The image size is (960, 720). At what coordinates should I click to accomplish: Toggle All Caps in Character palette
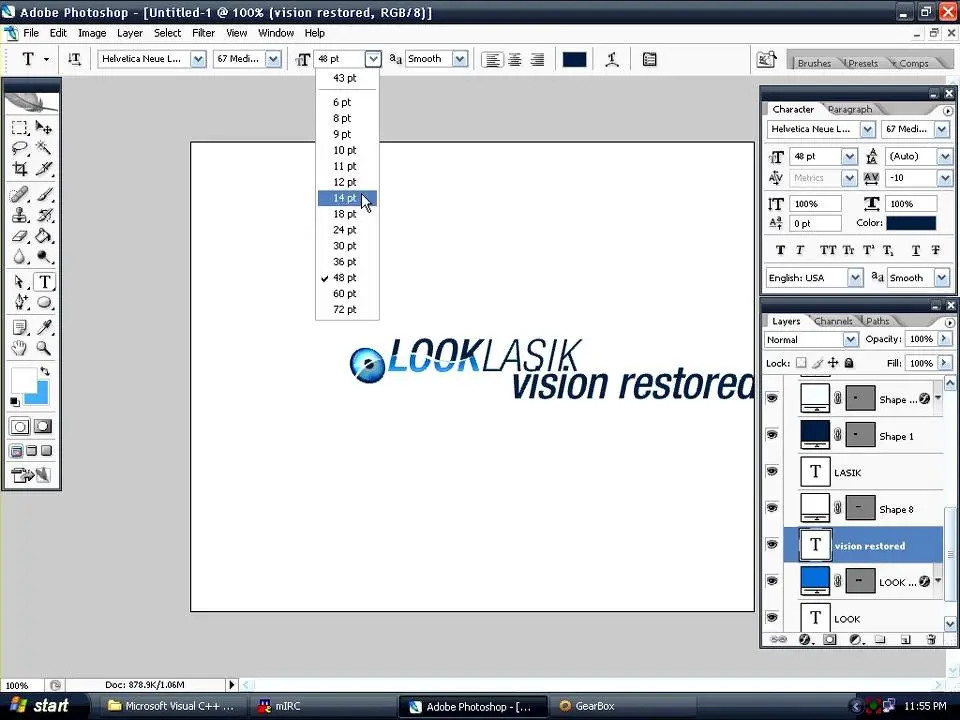point(828,250)
